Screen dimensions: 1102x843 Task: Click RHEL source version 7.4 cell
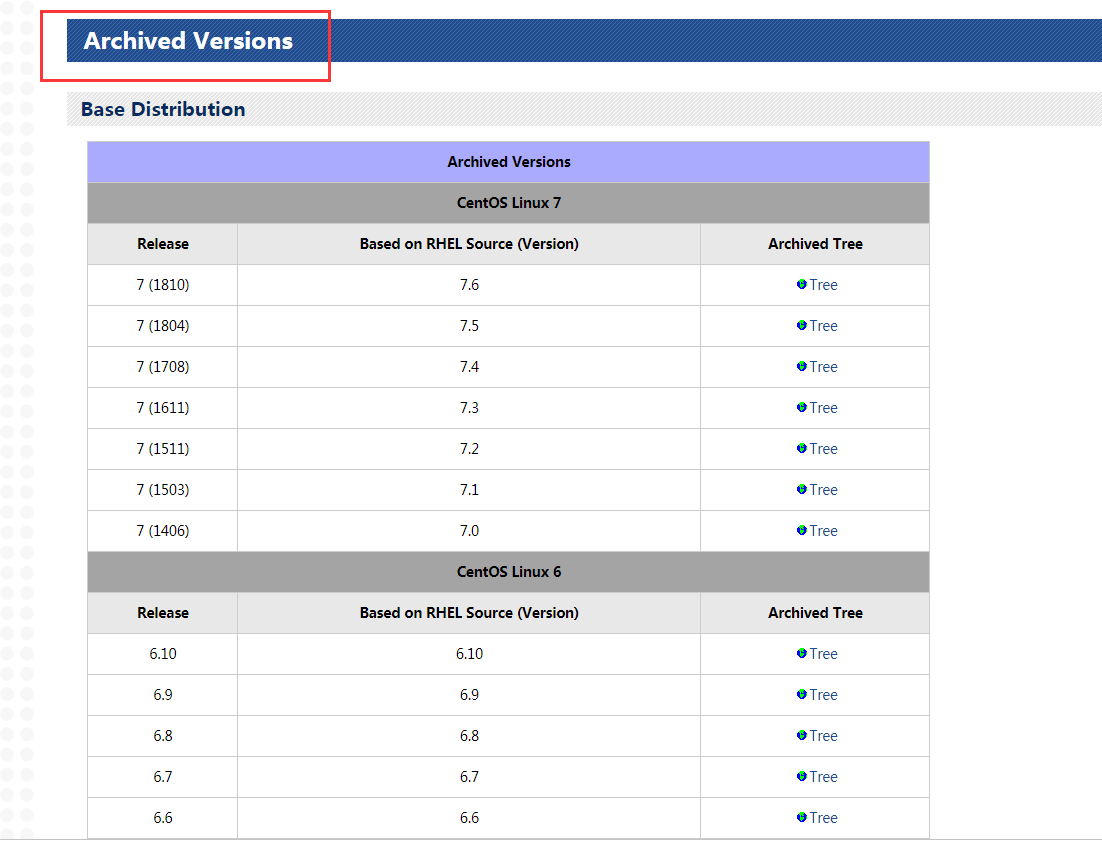469,366
